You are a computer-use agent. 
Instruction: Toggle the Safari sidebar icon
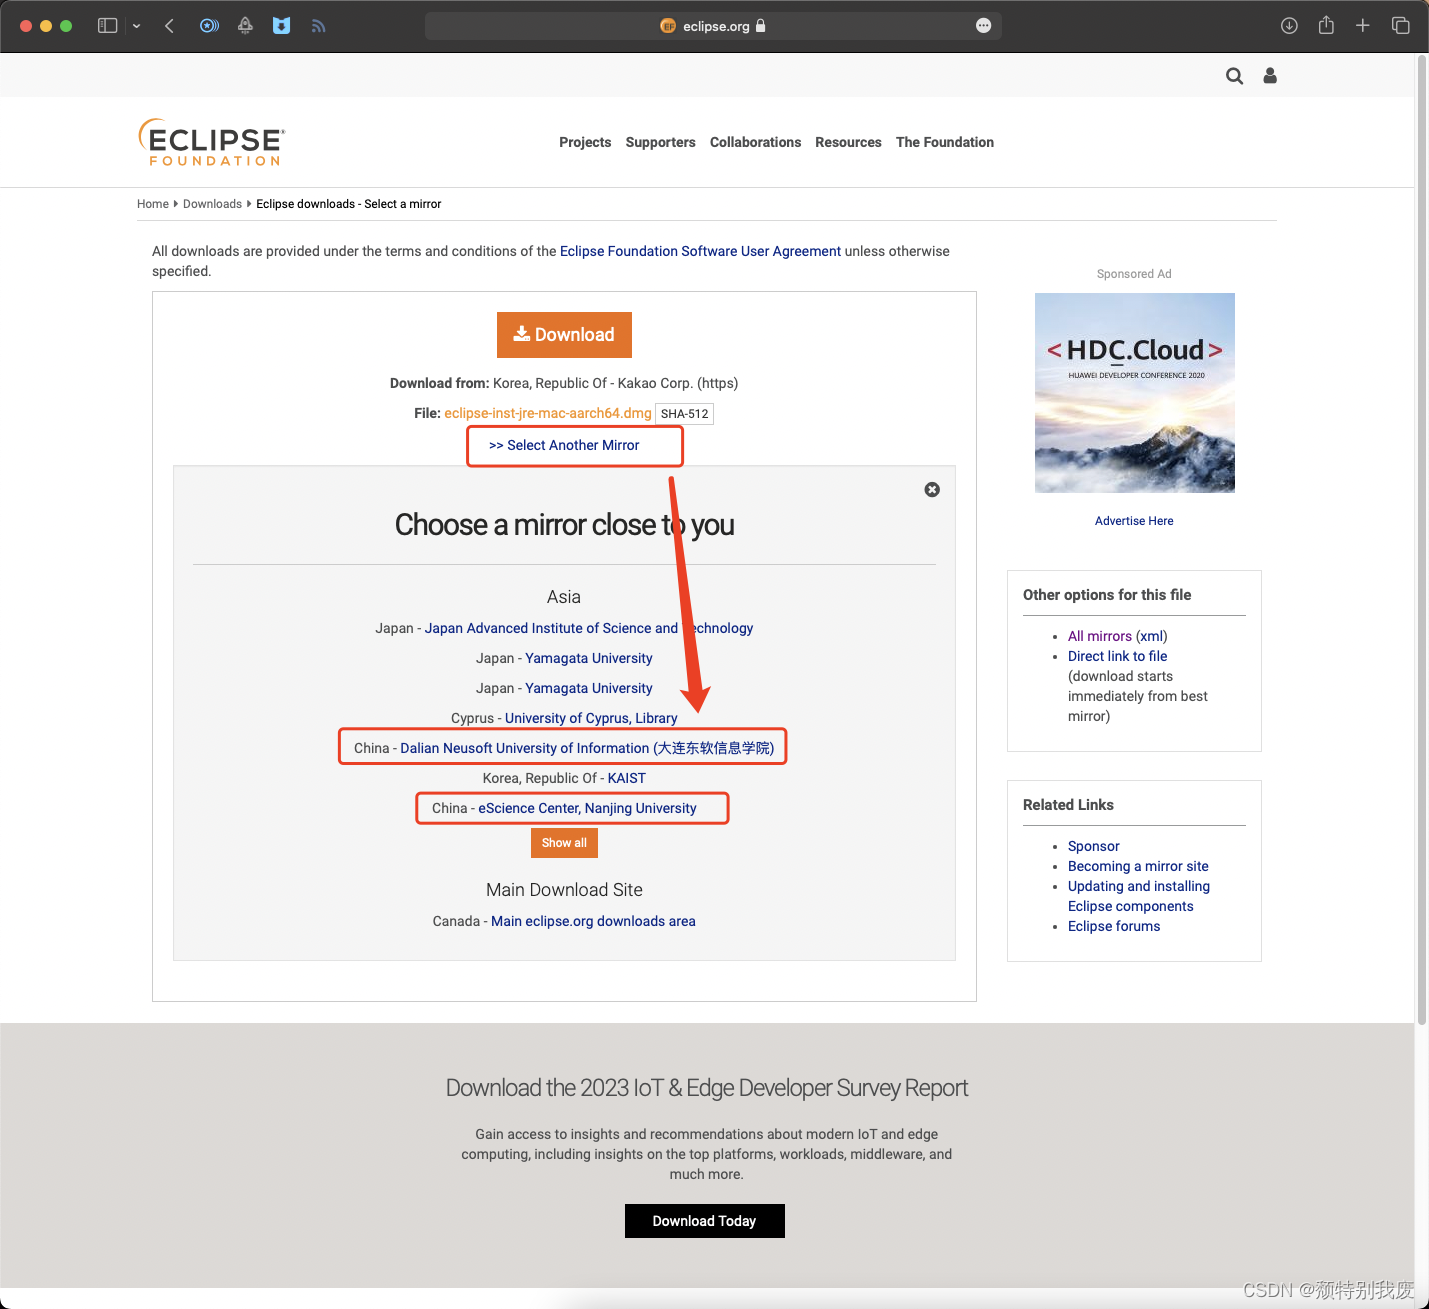point(107,26)
